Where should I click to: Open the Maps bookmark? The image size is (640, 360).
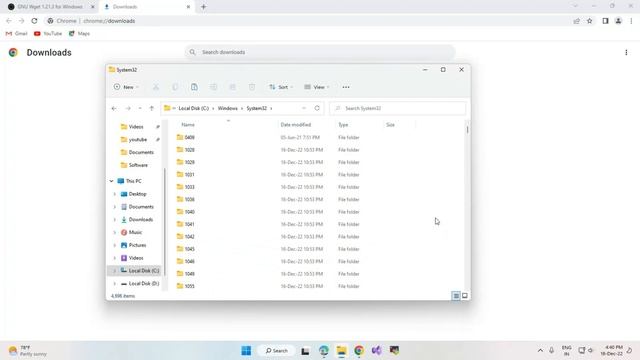79,33
